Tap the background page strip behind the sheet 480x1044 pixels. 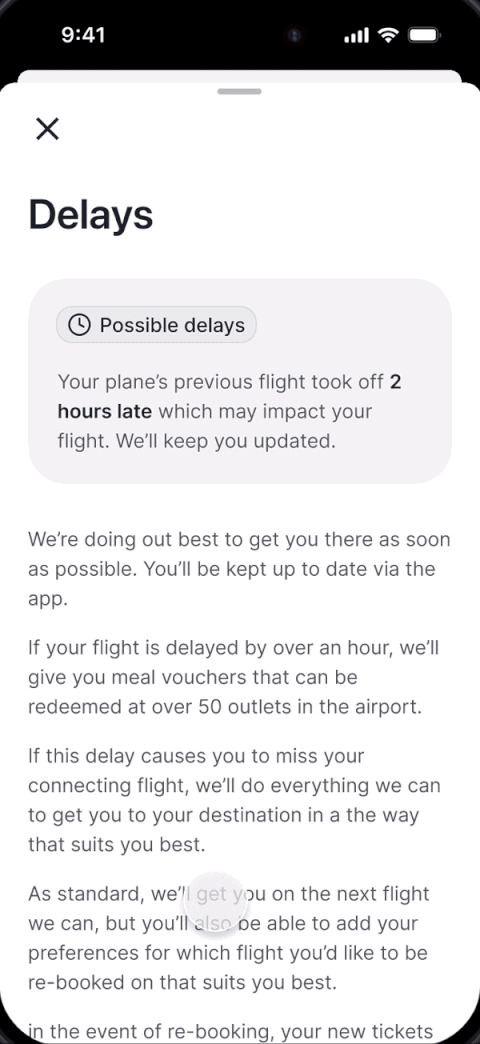(x=240, y=76)
